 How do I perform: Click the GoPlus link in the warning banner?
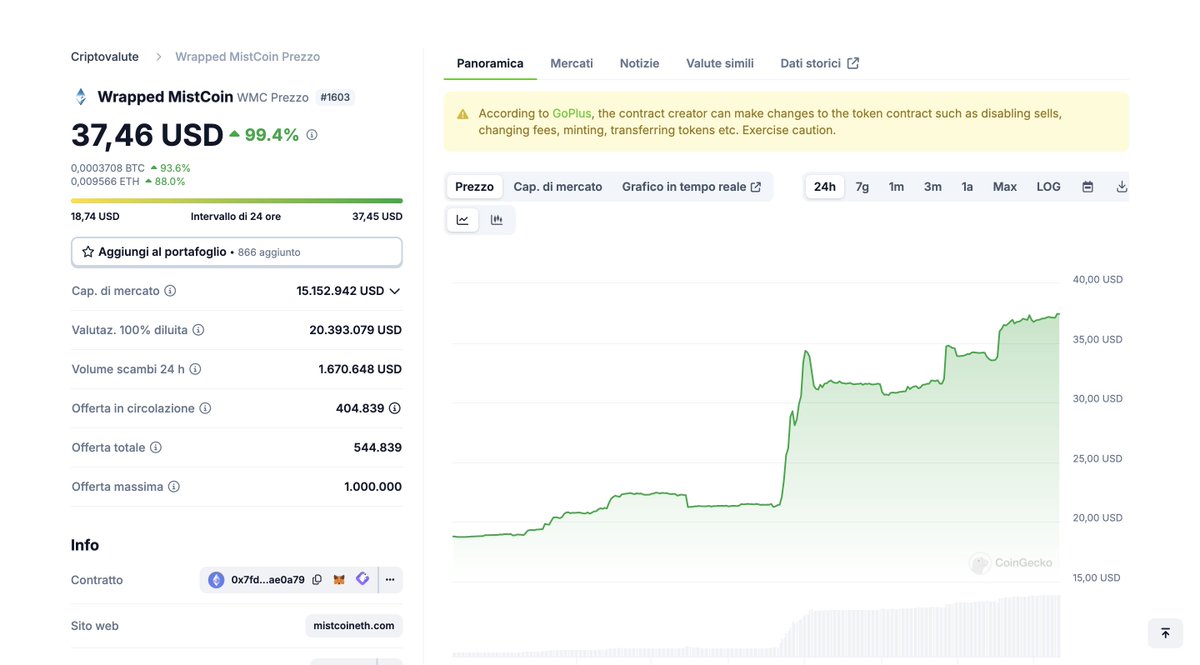tap(572, 114)
